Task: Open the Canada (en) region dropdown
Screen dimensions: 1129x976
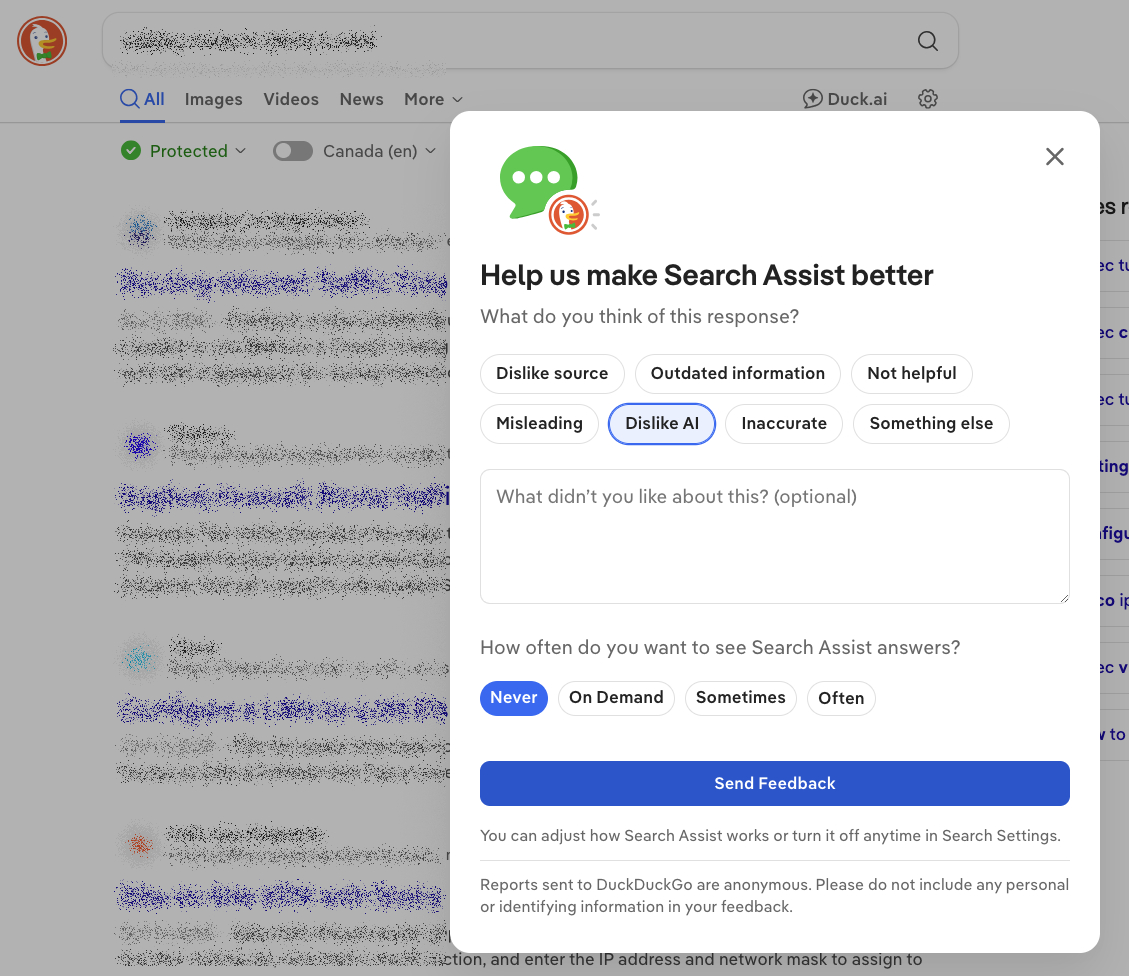Action: click(x=379, y=151)
